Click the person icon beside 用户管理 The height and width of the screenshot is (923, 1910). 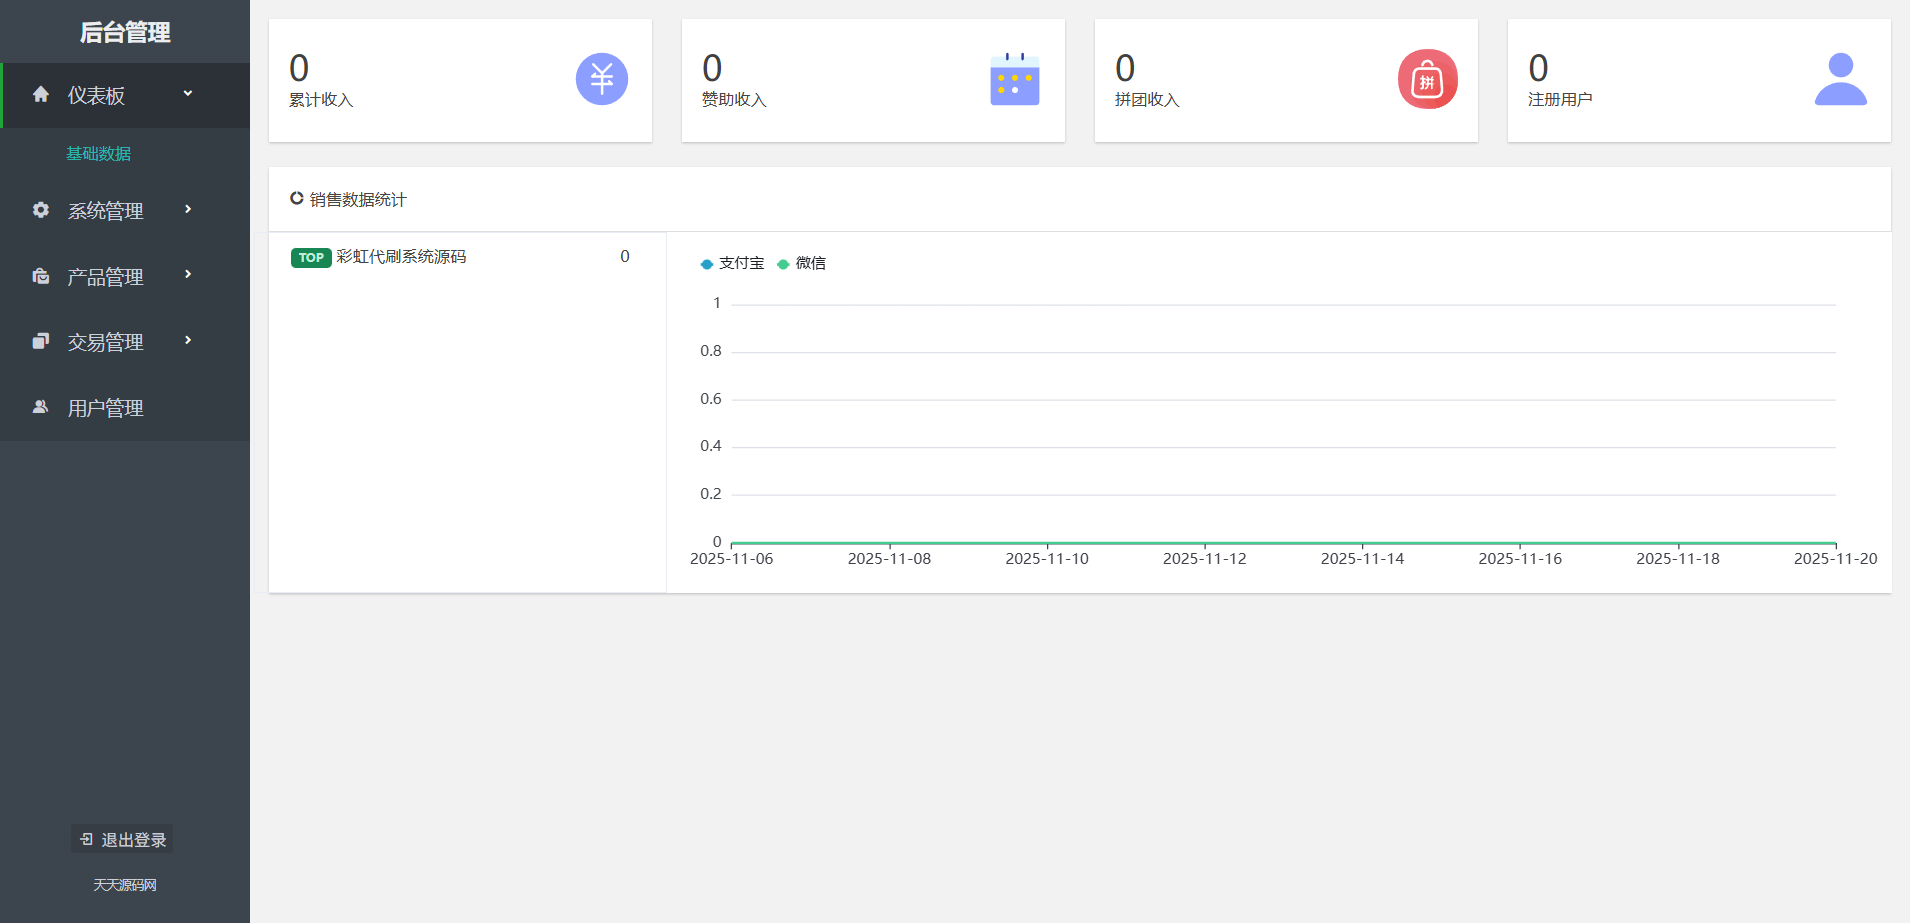pyautogui.click(x=41, y=407)
